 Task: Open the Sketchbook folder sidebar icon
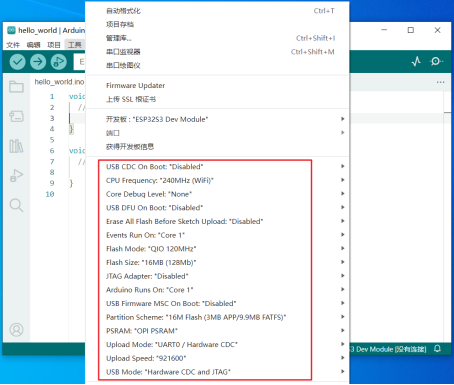tap(16, 87)
